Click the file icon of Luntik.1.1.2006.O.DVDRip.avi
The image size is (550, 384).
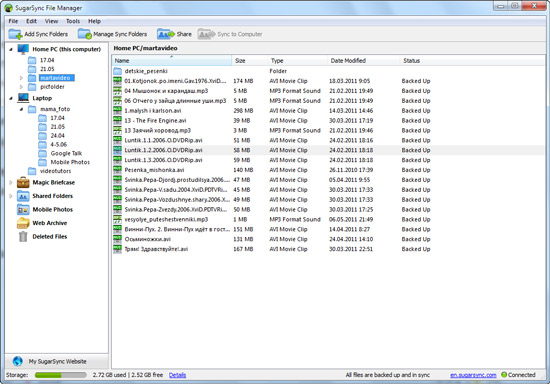118,140
